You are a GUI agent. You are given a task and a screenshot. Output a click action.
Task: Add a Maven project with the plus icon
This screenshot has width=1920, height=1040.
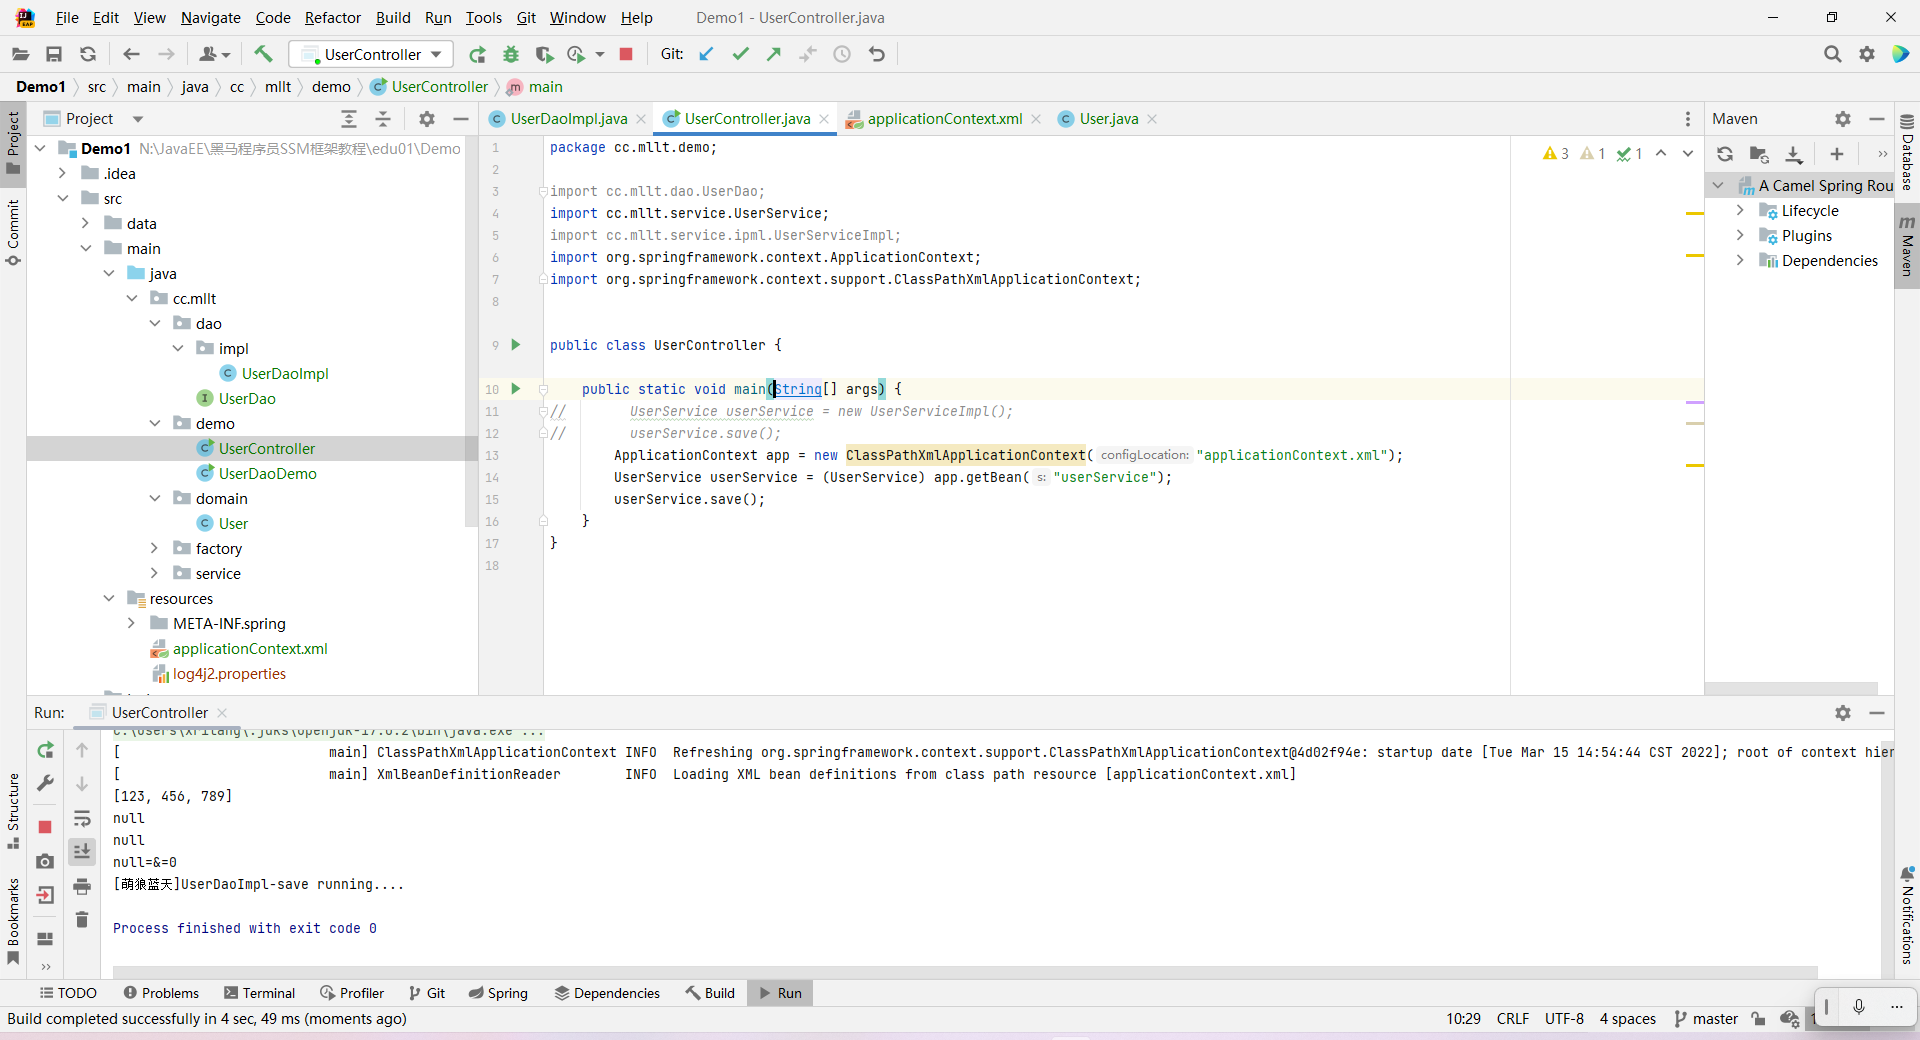(1837, 154)
